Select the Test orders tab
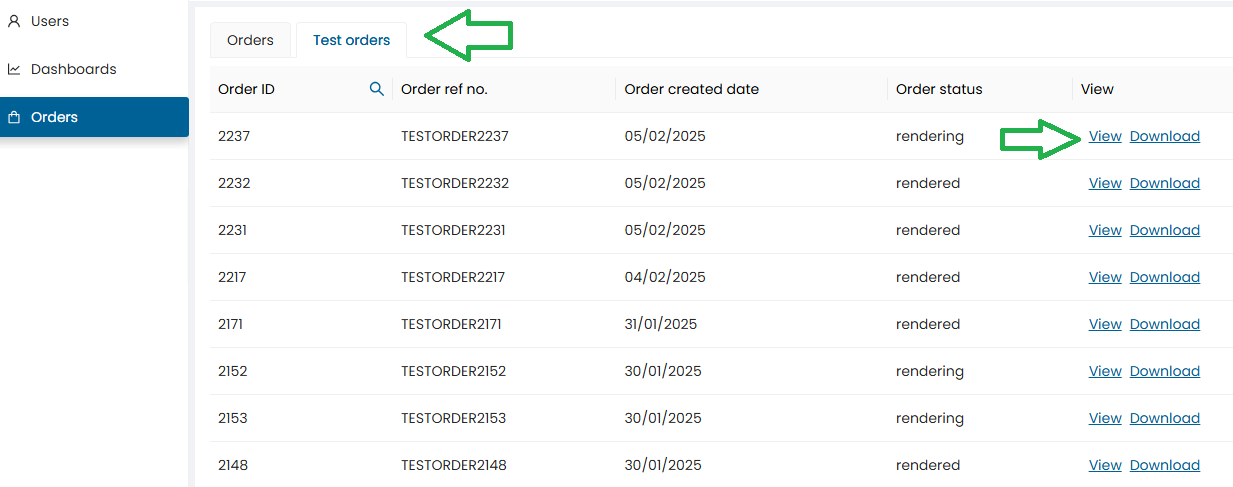The image size is (1233, 487). tap(351, 40)
